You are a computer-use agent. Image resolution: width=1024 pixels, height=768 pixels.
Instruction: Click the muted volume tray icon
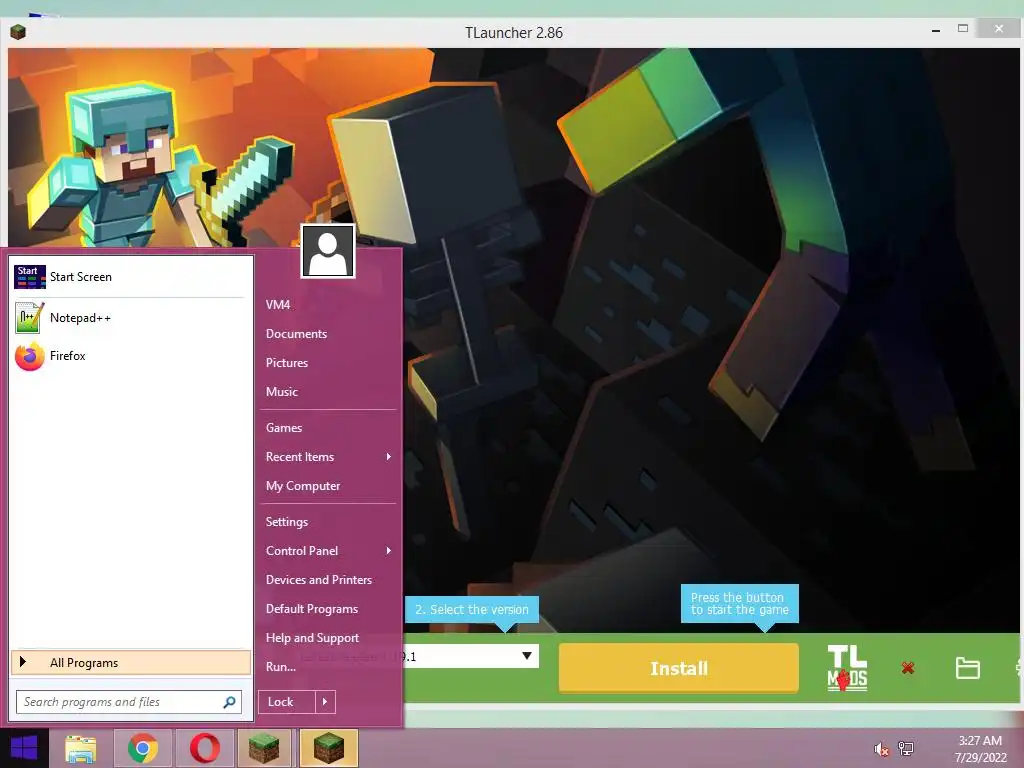coord(882,749)
